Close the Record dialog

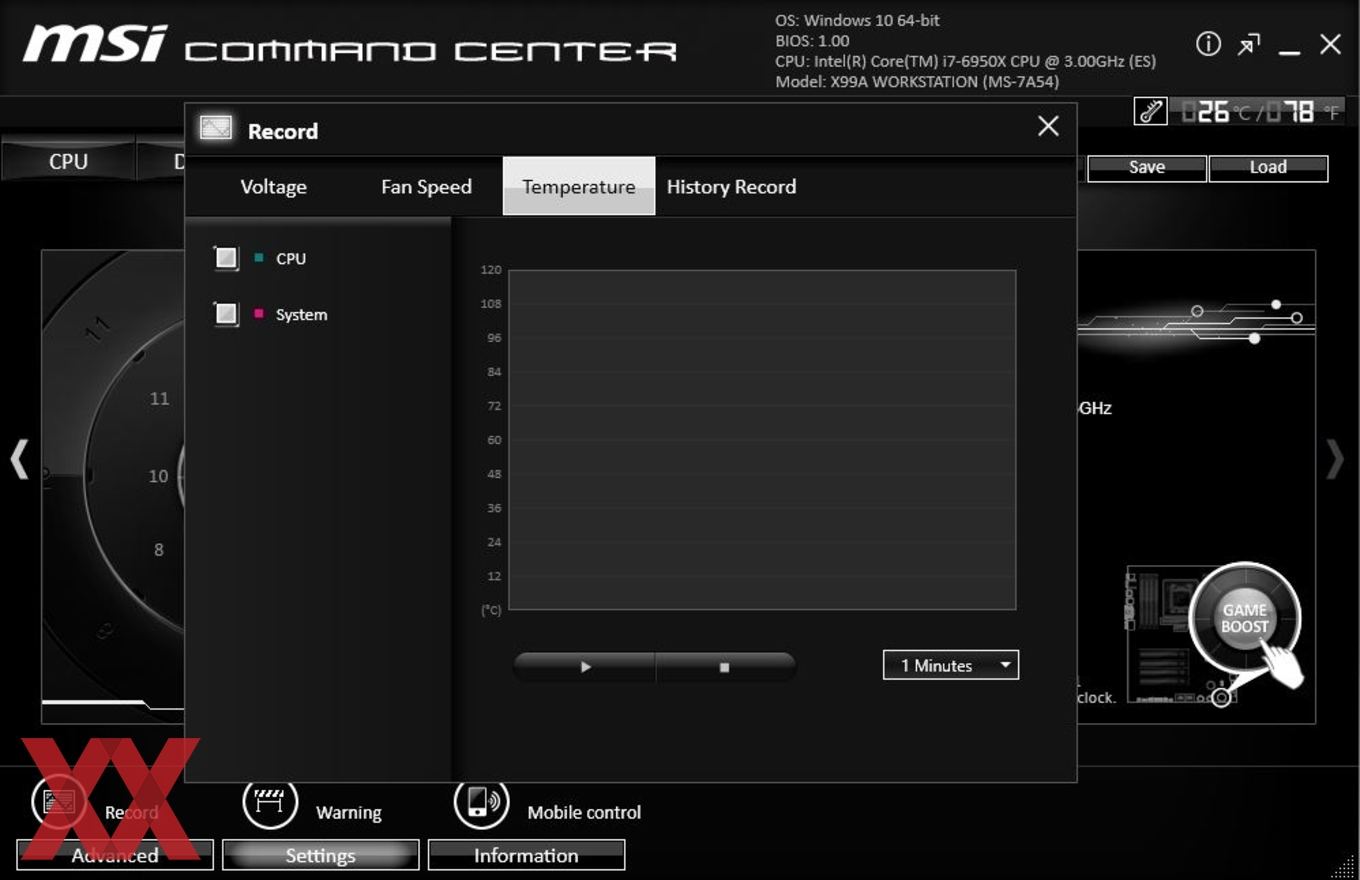click(x=1048, y=126)
